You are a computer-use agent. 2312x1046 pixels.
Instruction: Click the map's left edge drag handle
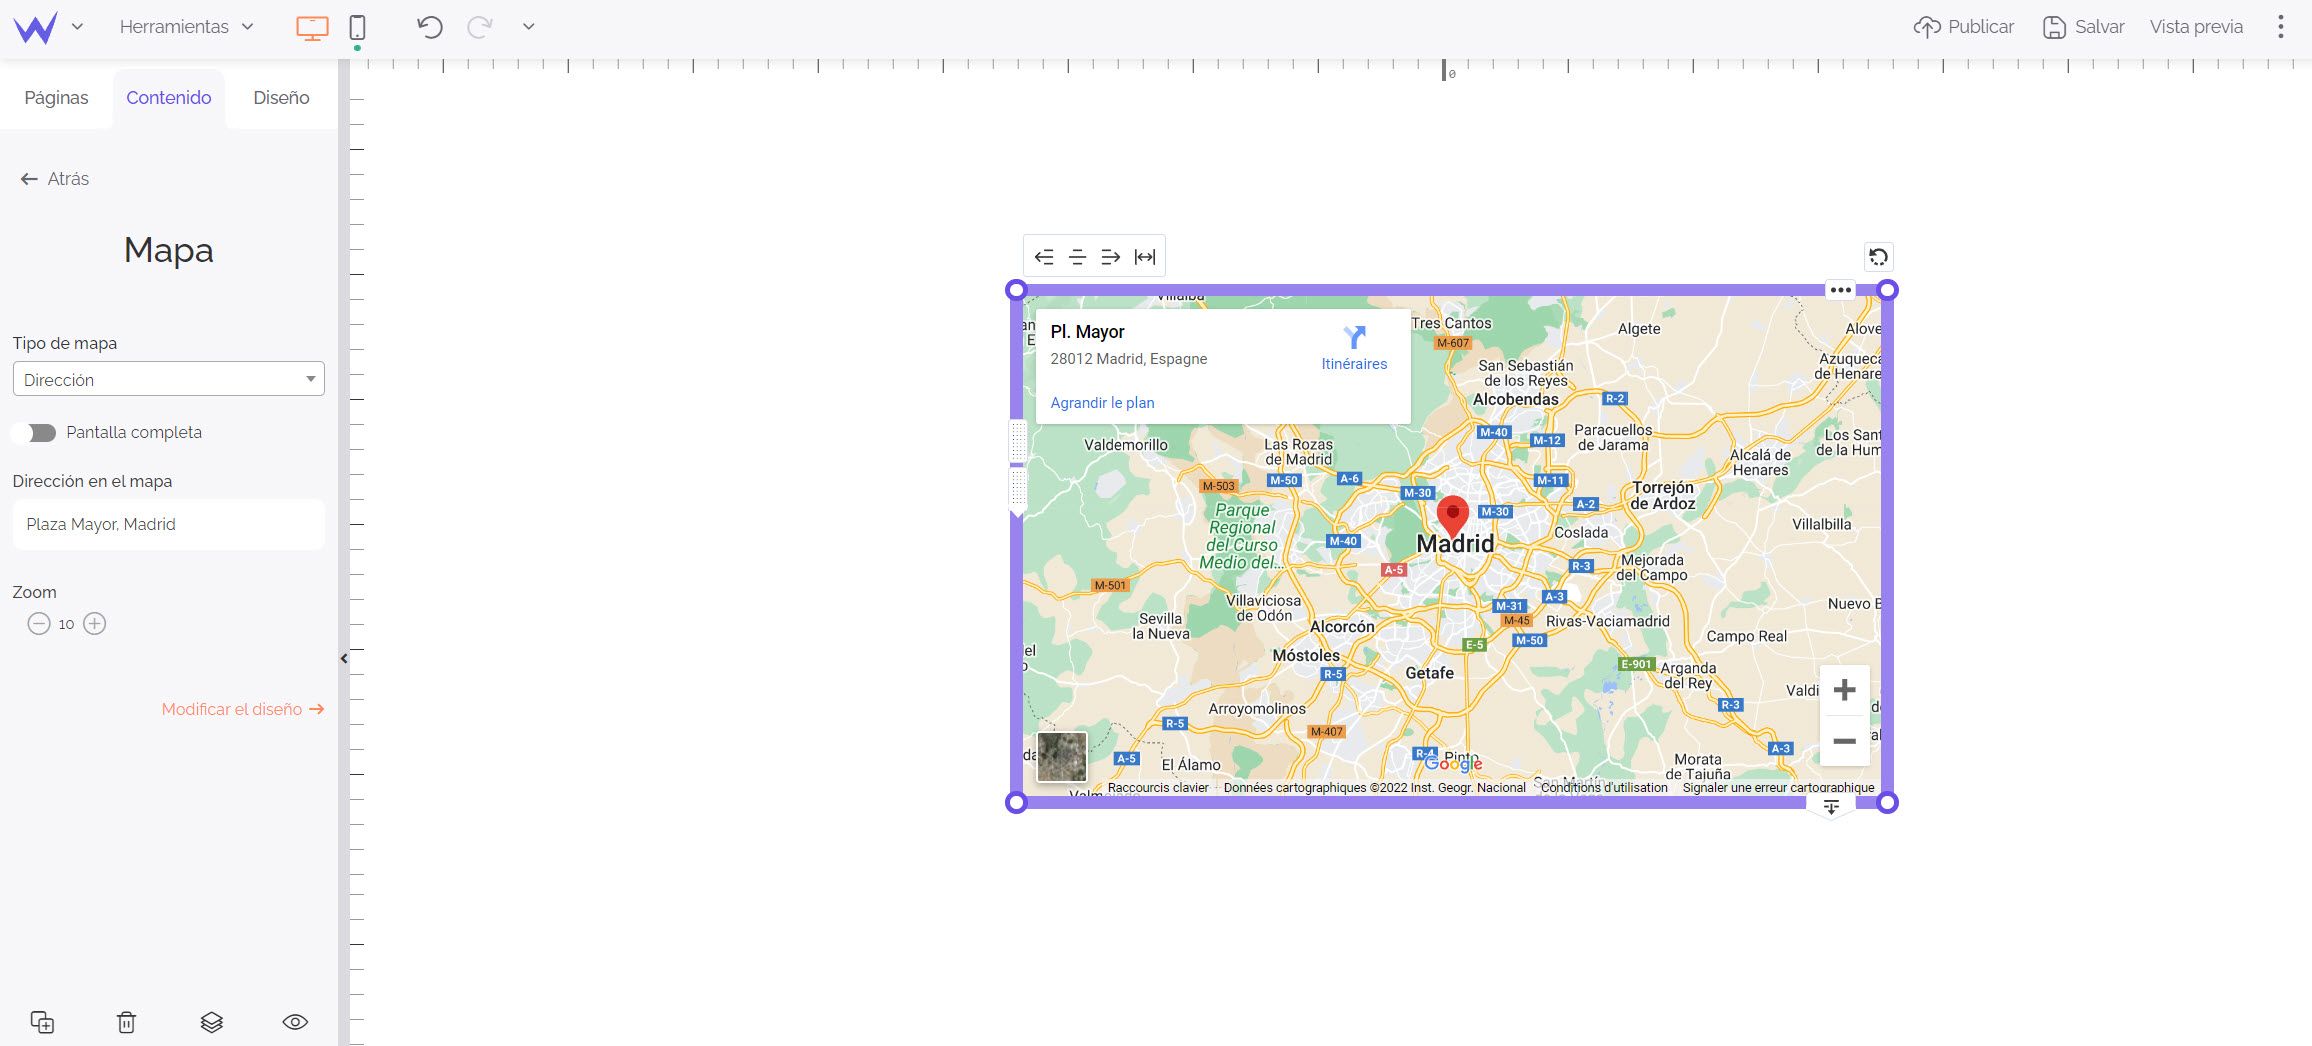pos(1018,467)
